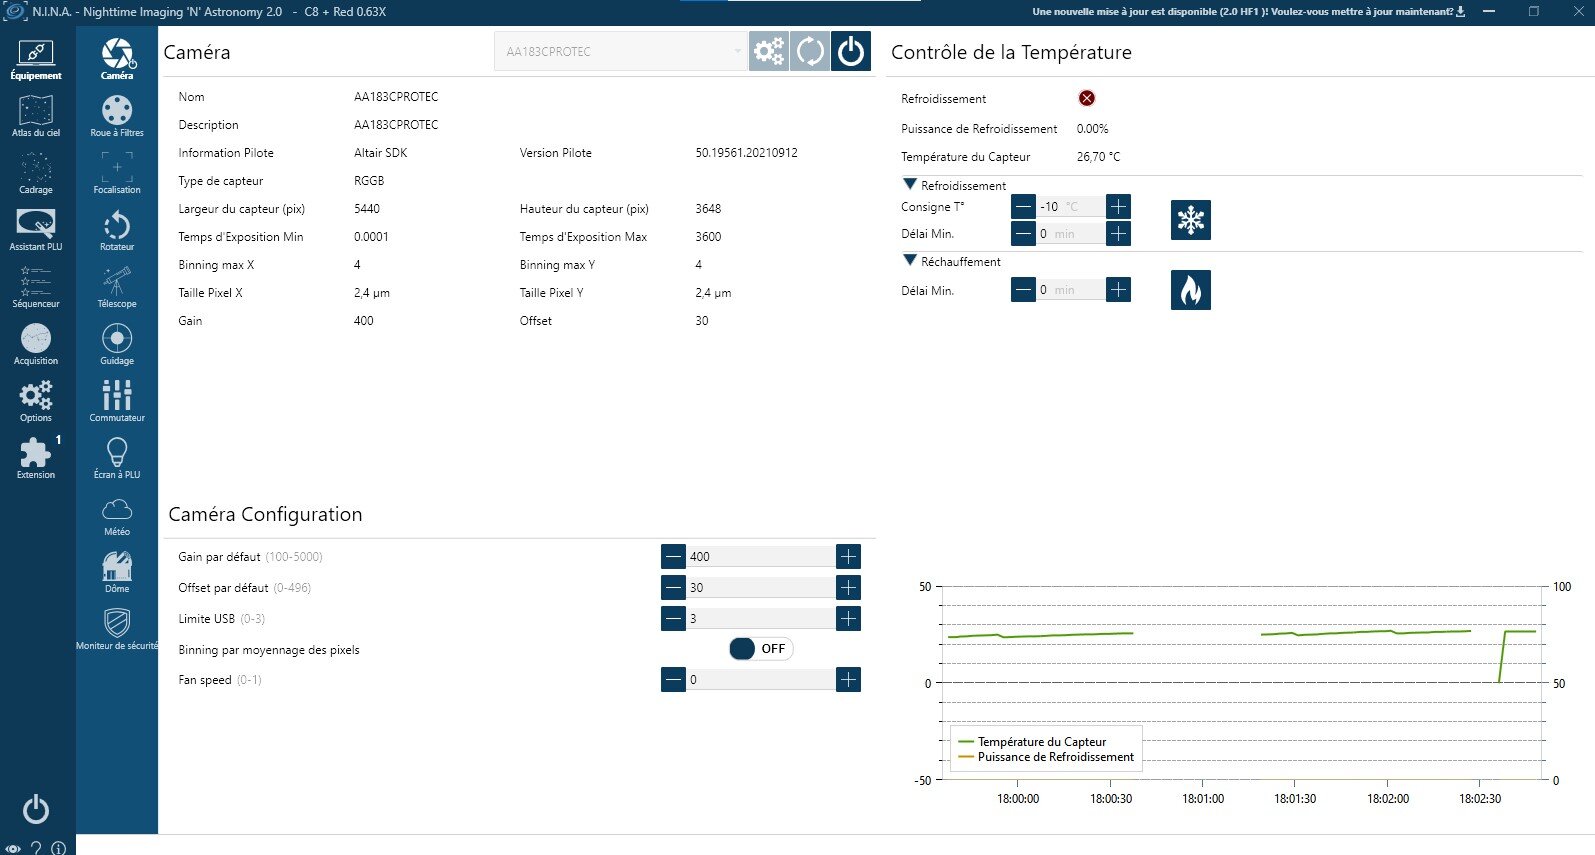This screenshot has height=855, width=1595.
Task: Increase Consigne T° with plus button
Action: pos(1118,207)
